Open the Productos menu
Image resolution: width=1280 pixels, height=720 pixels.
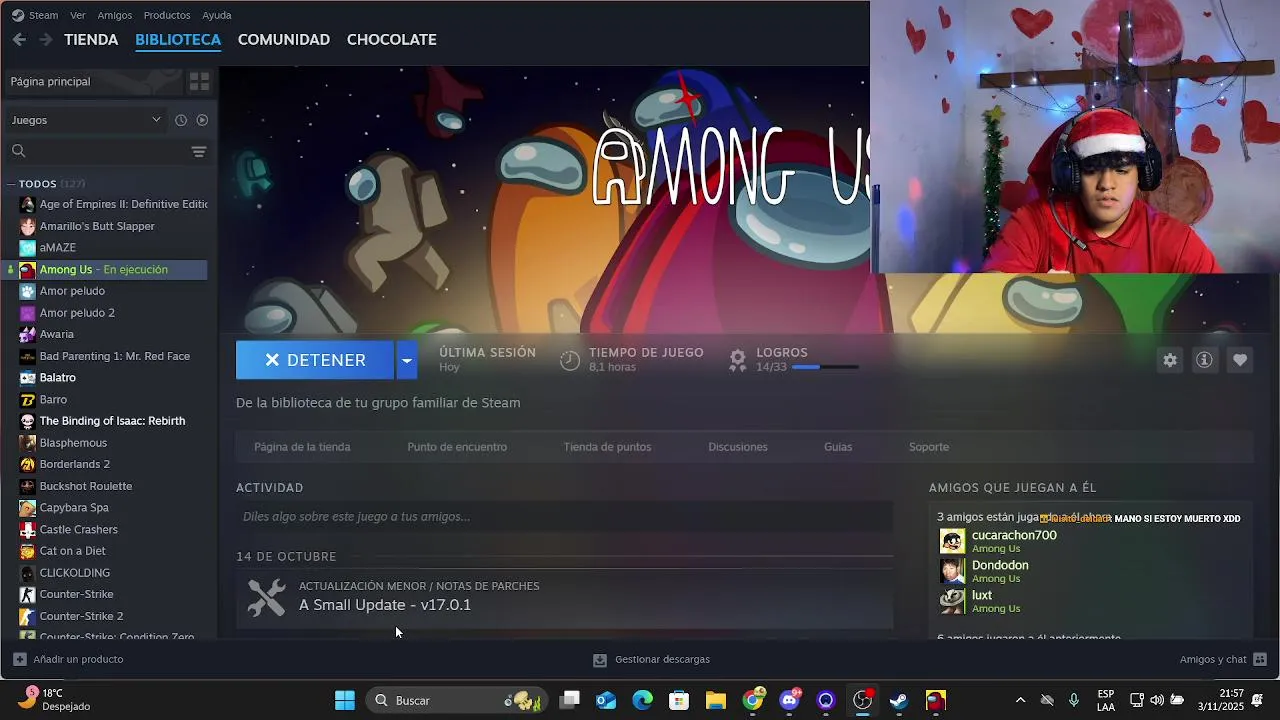(167, 15)
